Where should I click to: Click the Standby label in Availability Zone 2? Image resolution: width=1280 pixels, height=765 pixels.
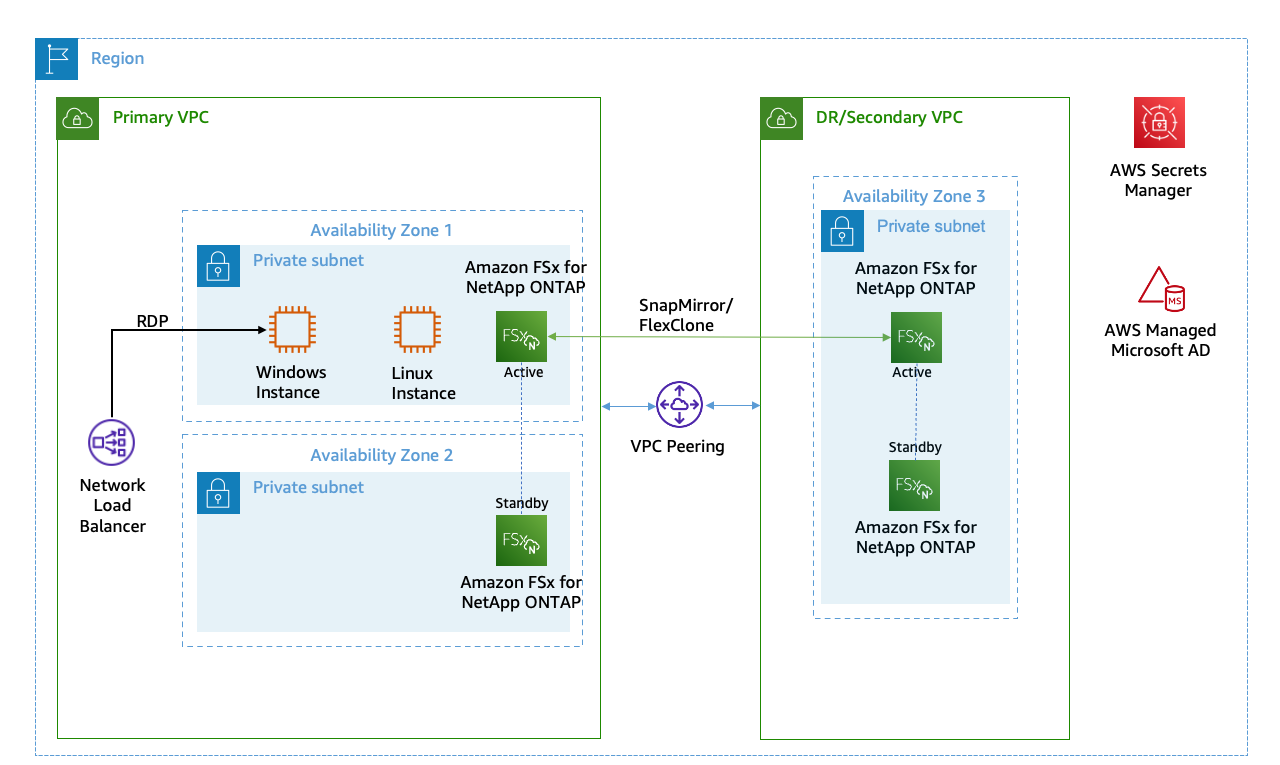[522, 503]
